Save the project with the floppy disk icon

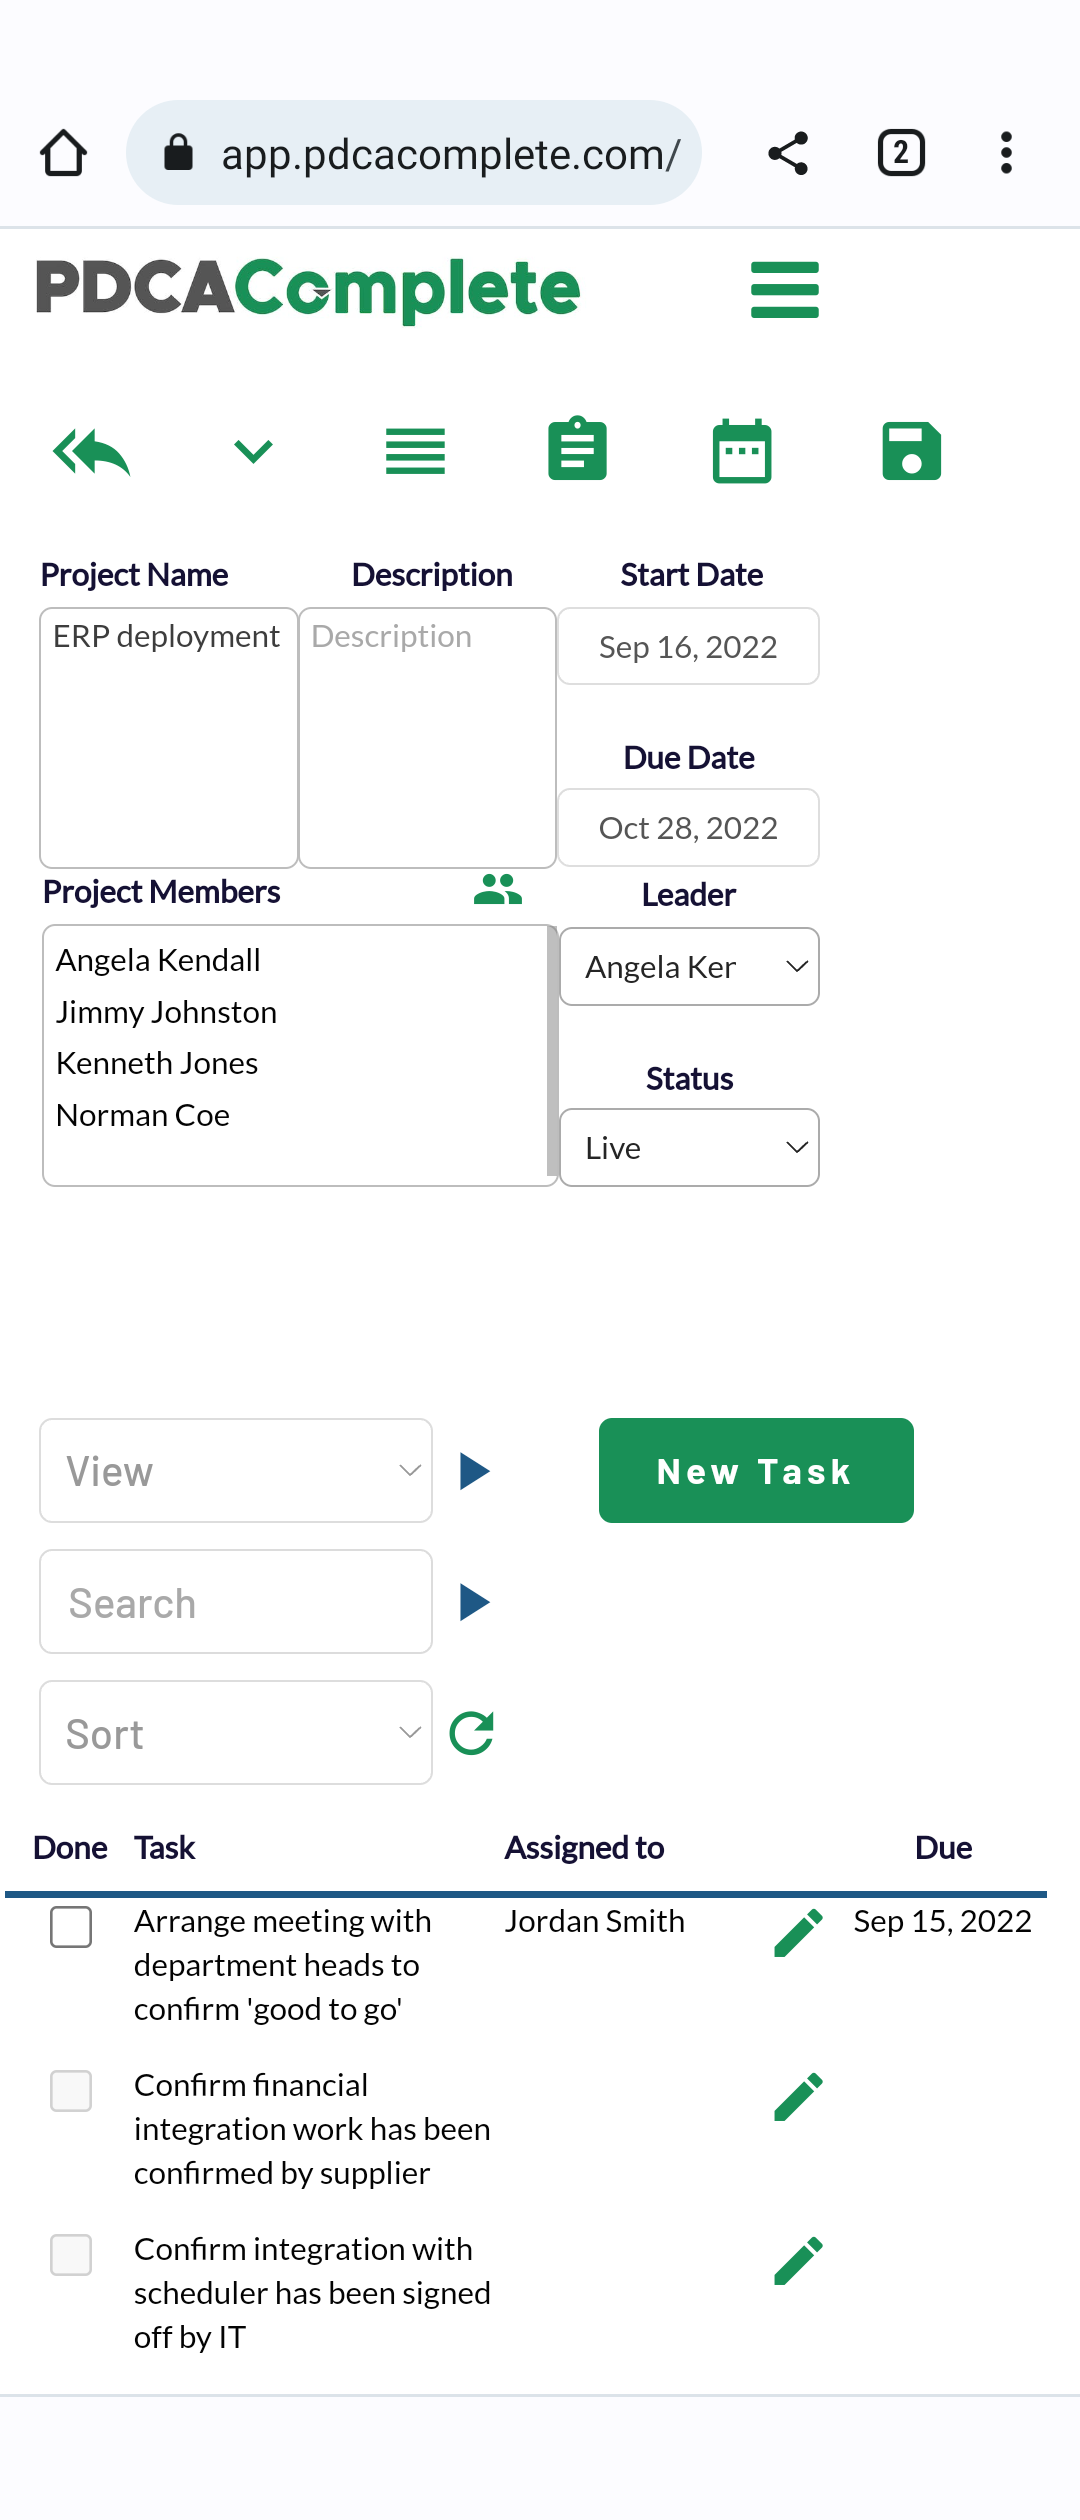tap(911, 451)
